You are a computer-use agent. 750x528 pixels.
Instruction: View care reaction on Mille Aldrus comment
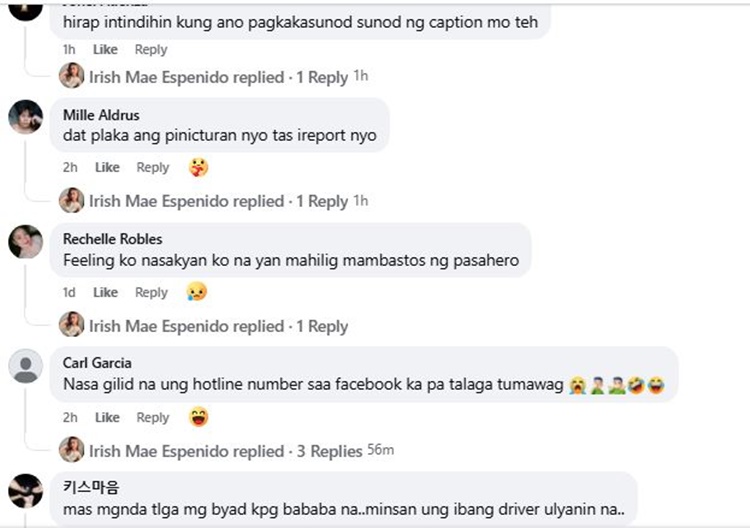[x=199, y=167]
